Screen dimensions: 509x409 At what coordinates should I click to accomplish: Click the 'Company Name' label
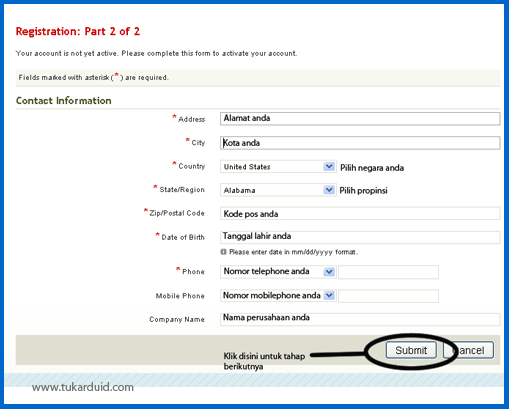coord(177,319)
